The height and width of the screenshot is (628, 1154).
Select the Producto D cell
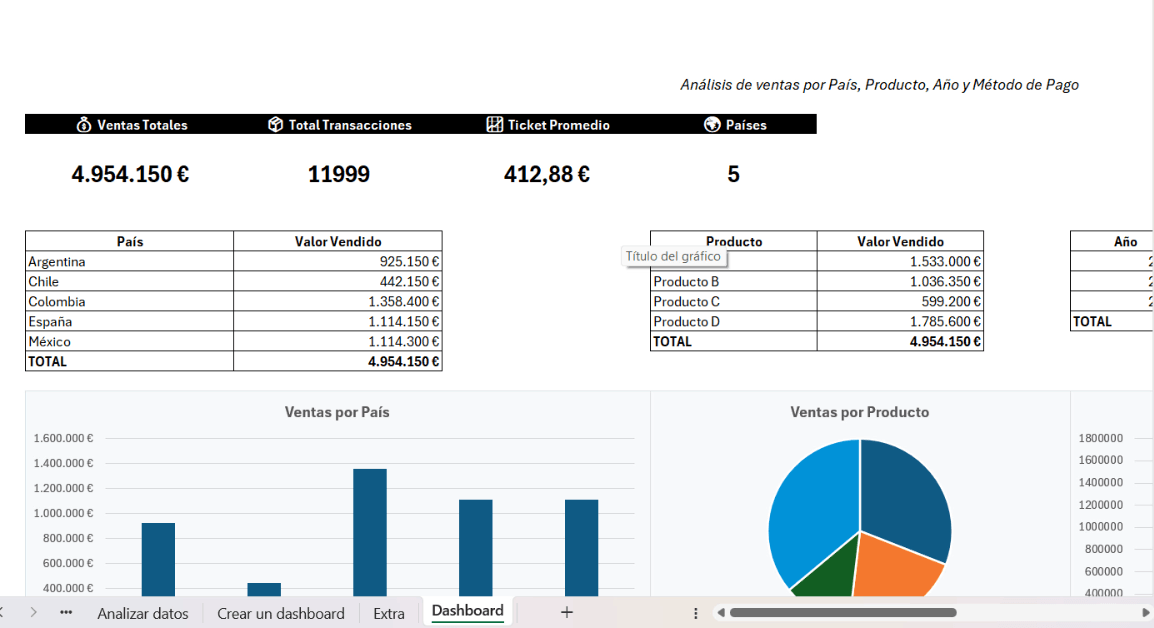(734, 321)
